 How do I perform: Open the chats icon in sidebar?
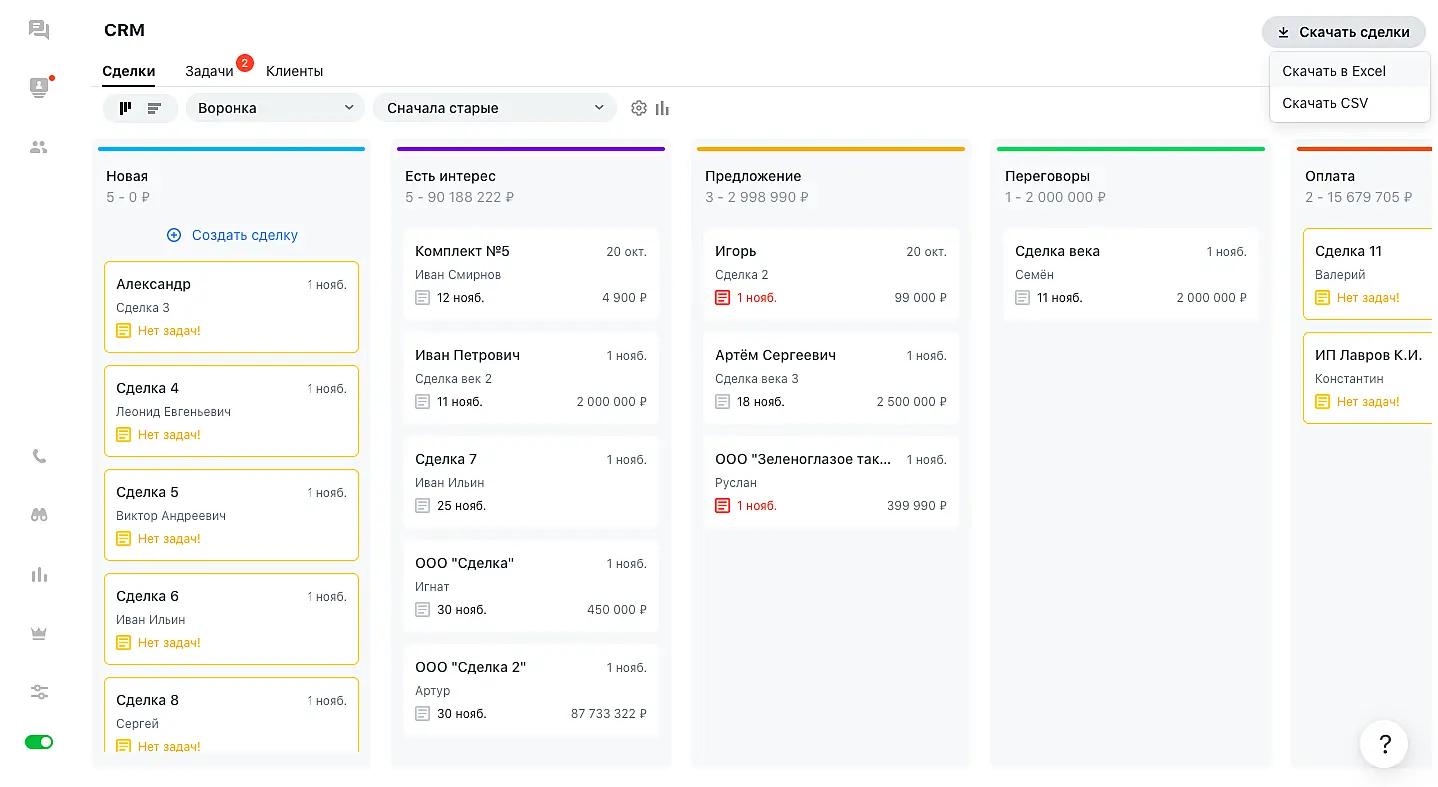pyautogui.click(x=39, y=30)
